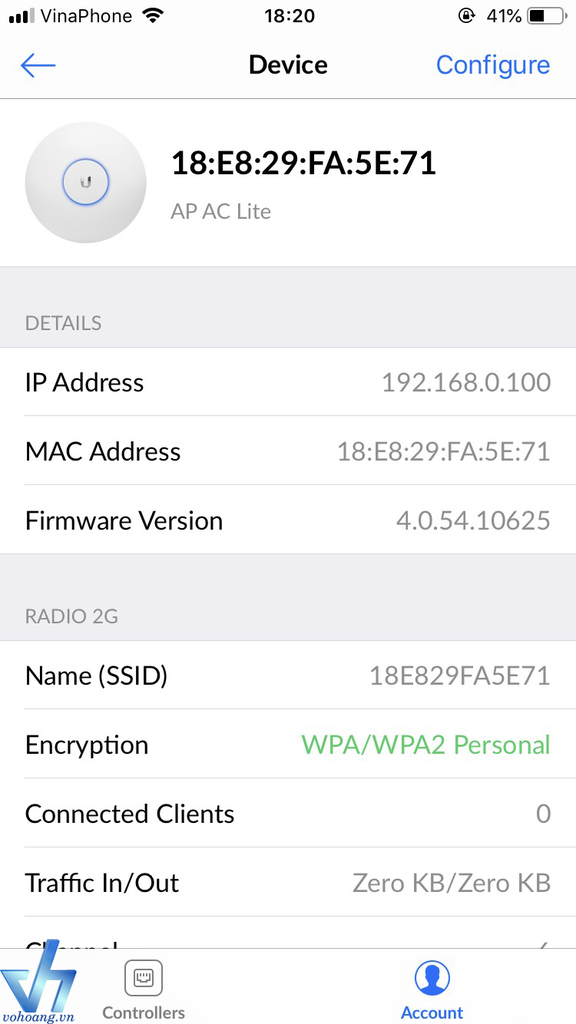Tap the device title 18:E8:29:FA:5E:71 heading
The image size is (576, 1024).
(x=304, y=163)
